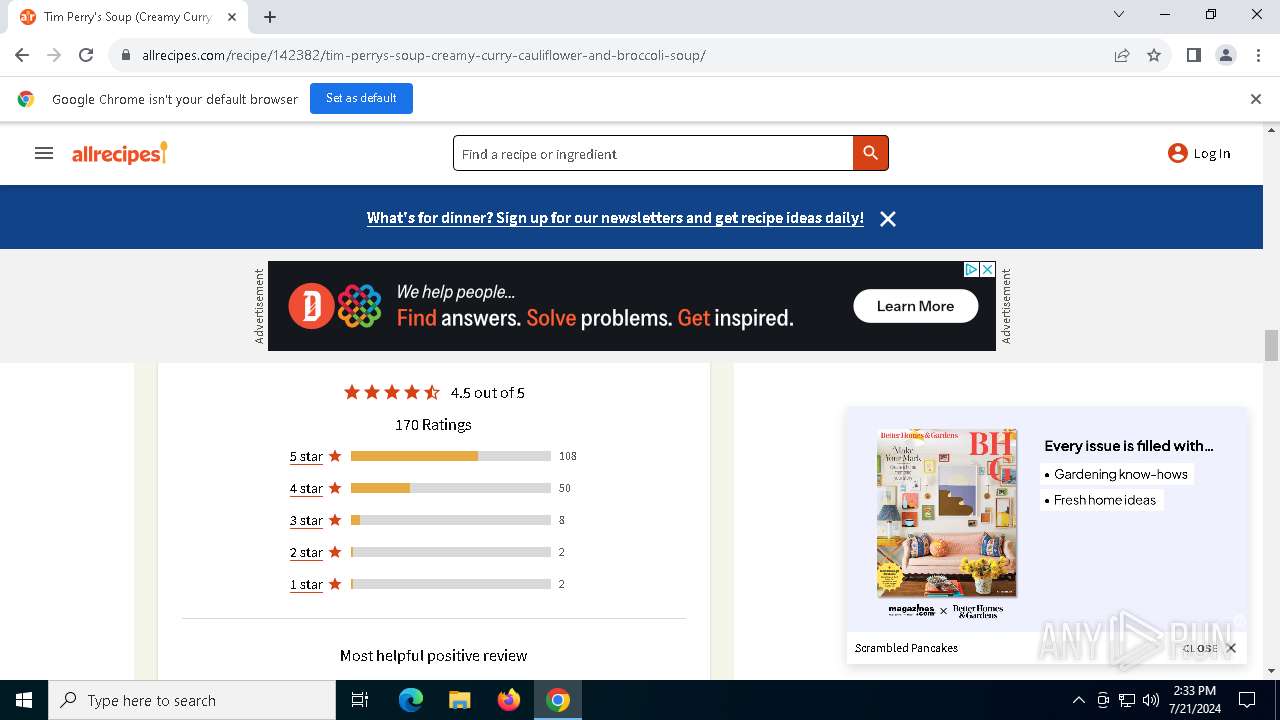Share this page icon in address bar
Image resolution: width=1280 pixels, height=720 pixels.
[x=1122, y=55]
